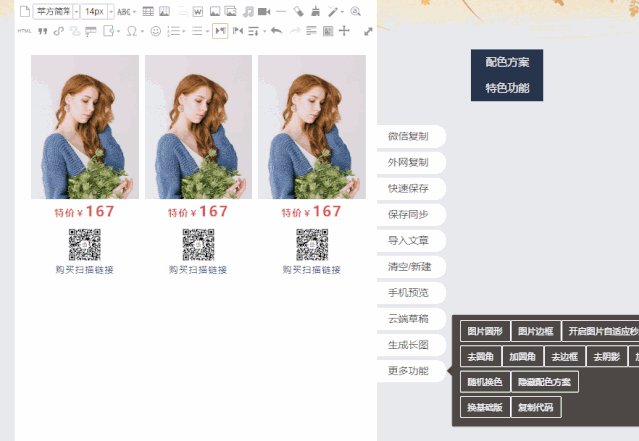
Task: Insert a special character via Omega
Action: click(132, 31)
